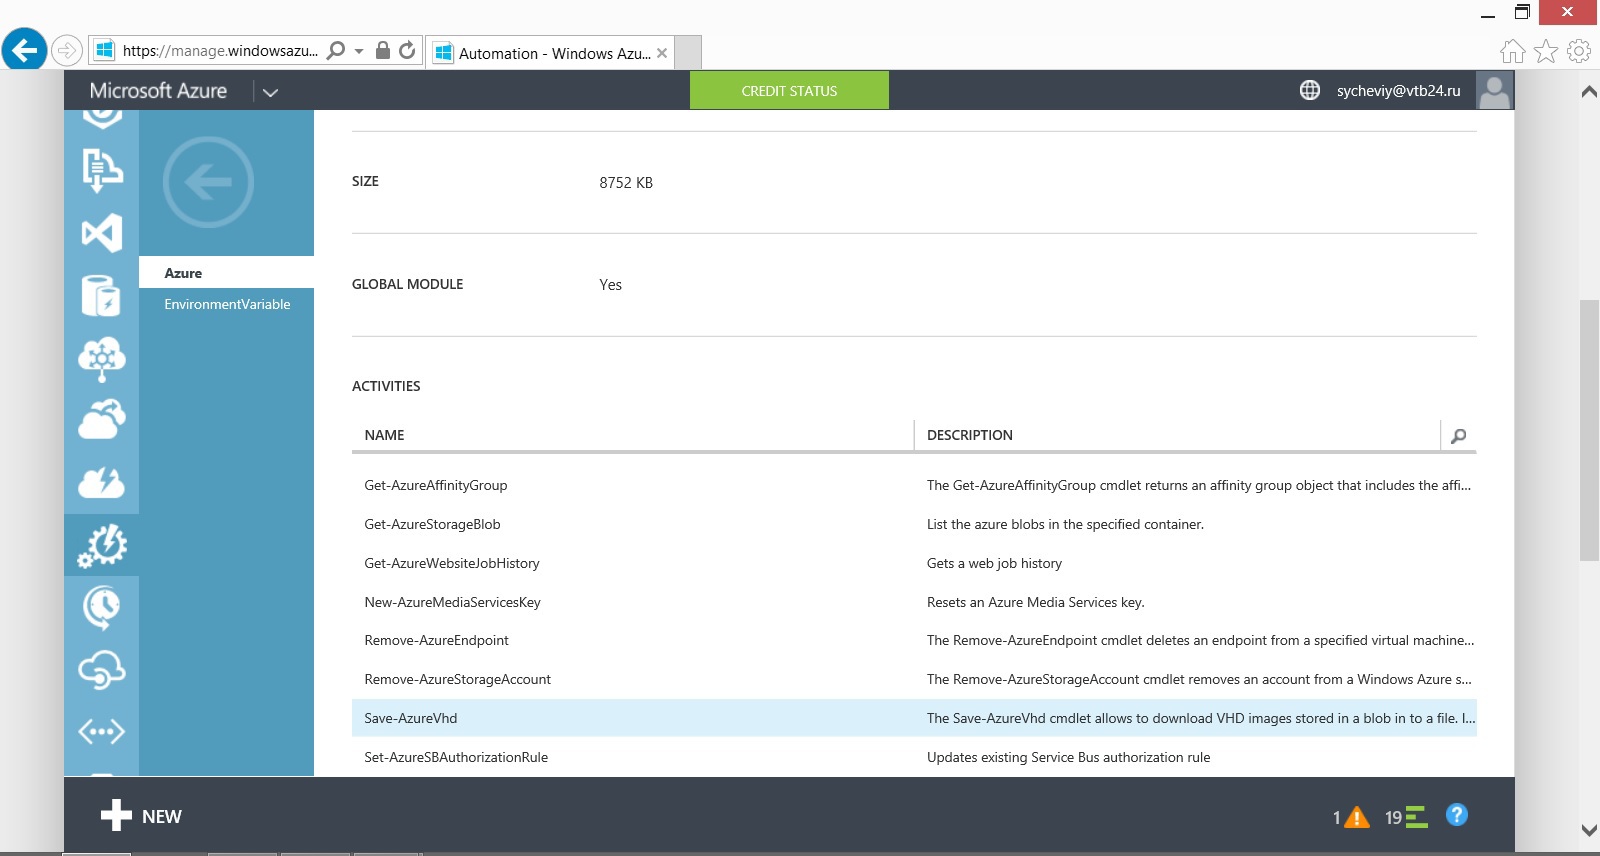Screen dimensions: 1600x856
Task: Open the SQL Databases sidebar icon
Action: (102, 295)
